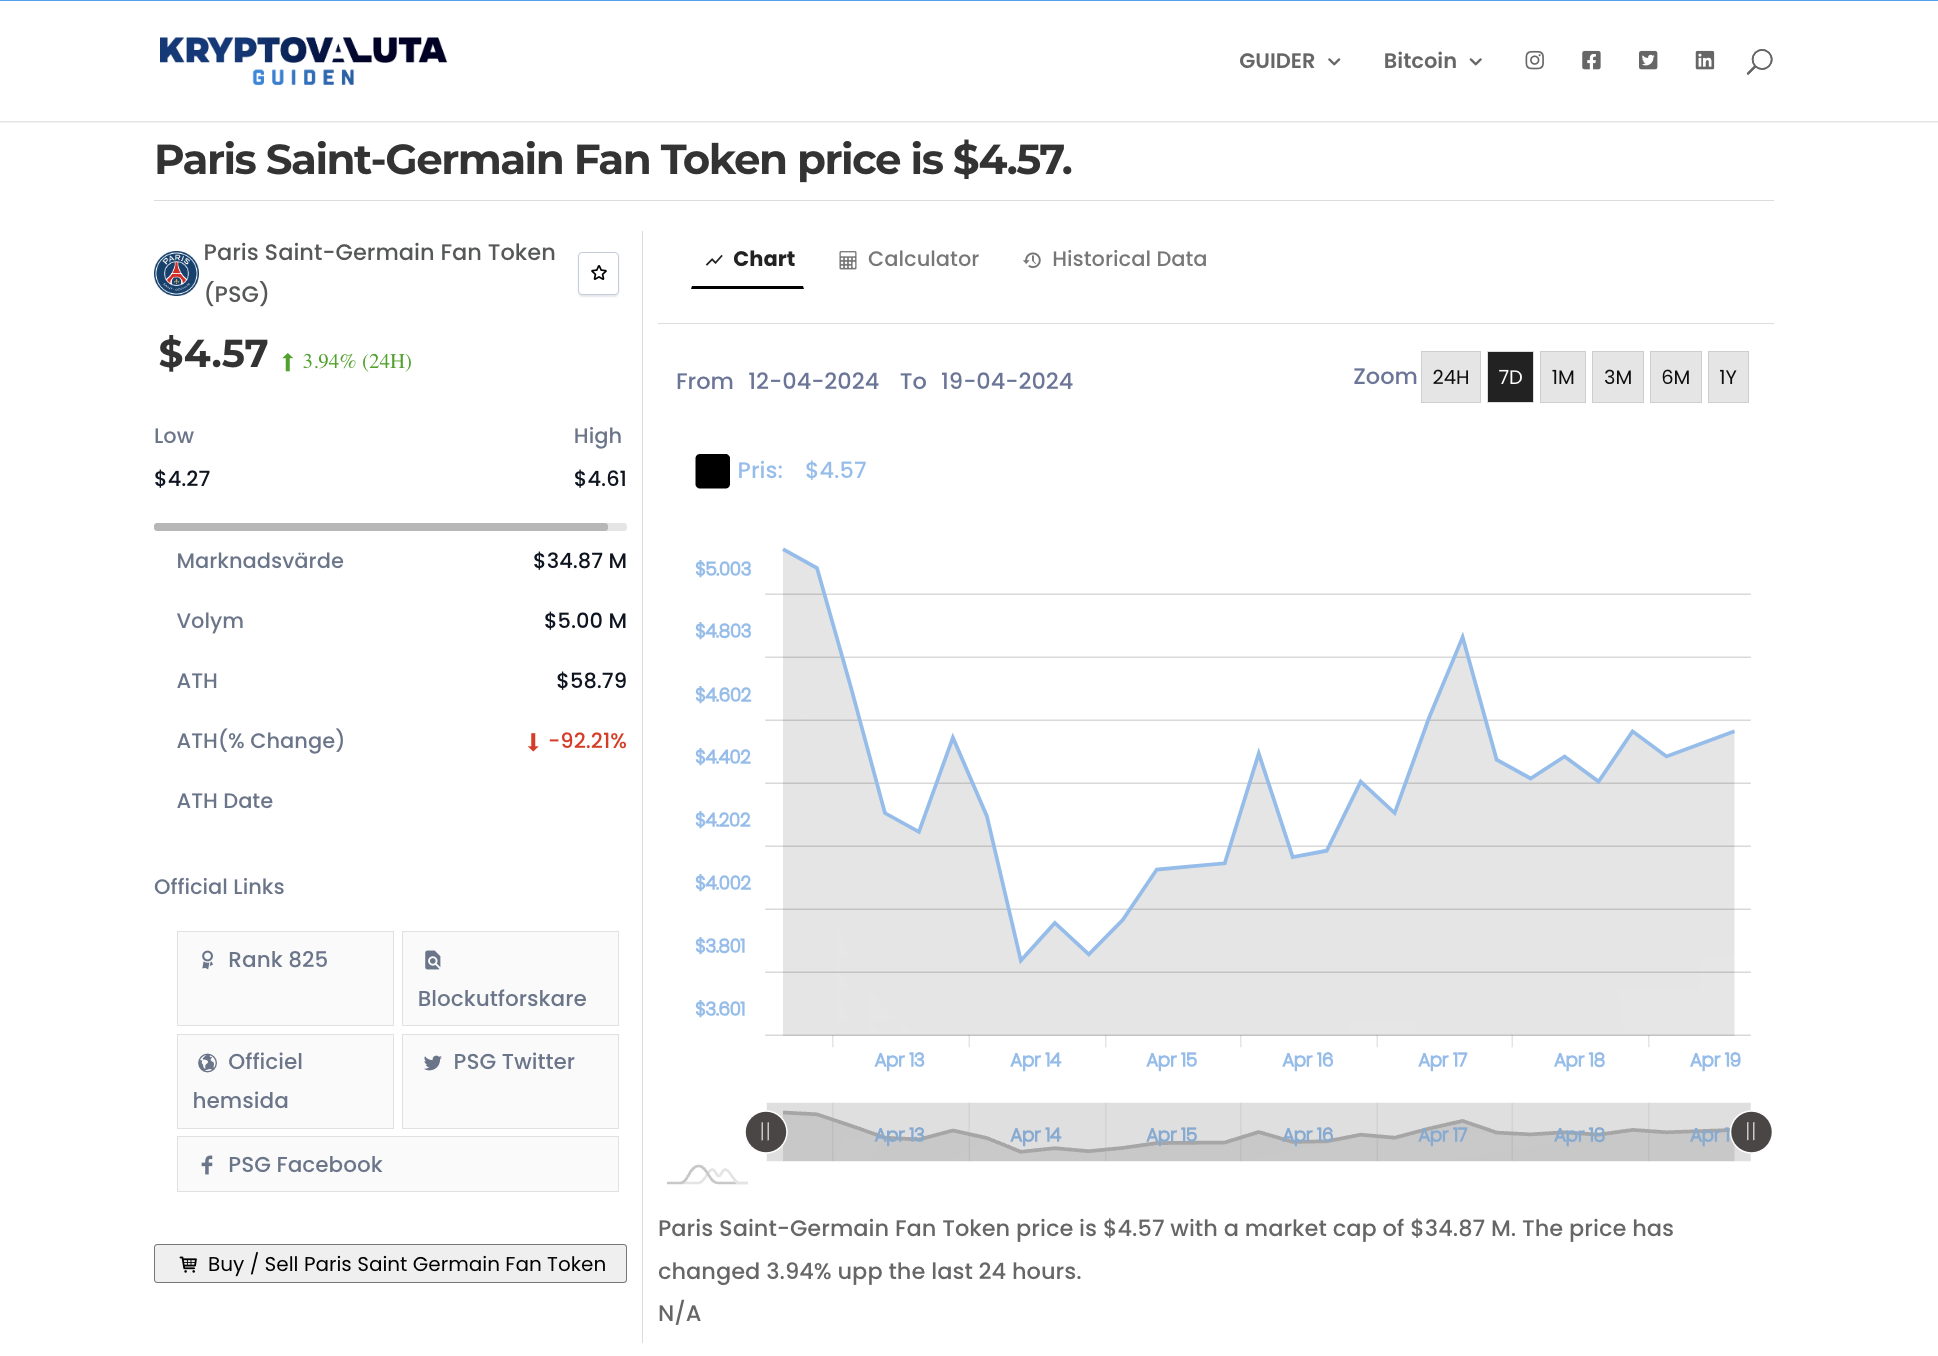This screenshot has width=1938, height=1356.
Task: Open the Twitter icon in the header
Action: pos(1648,61)
